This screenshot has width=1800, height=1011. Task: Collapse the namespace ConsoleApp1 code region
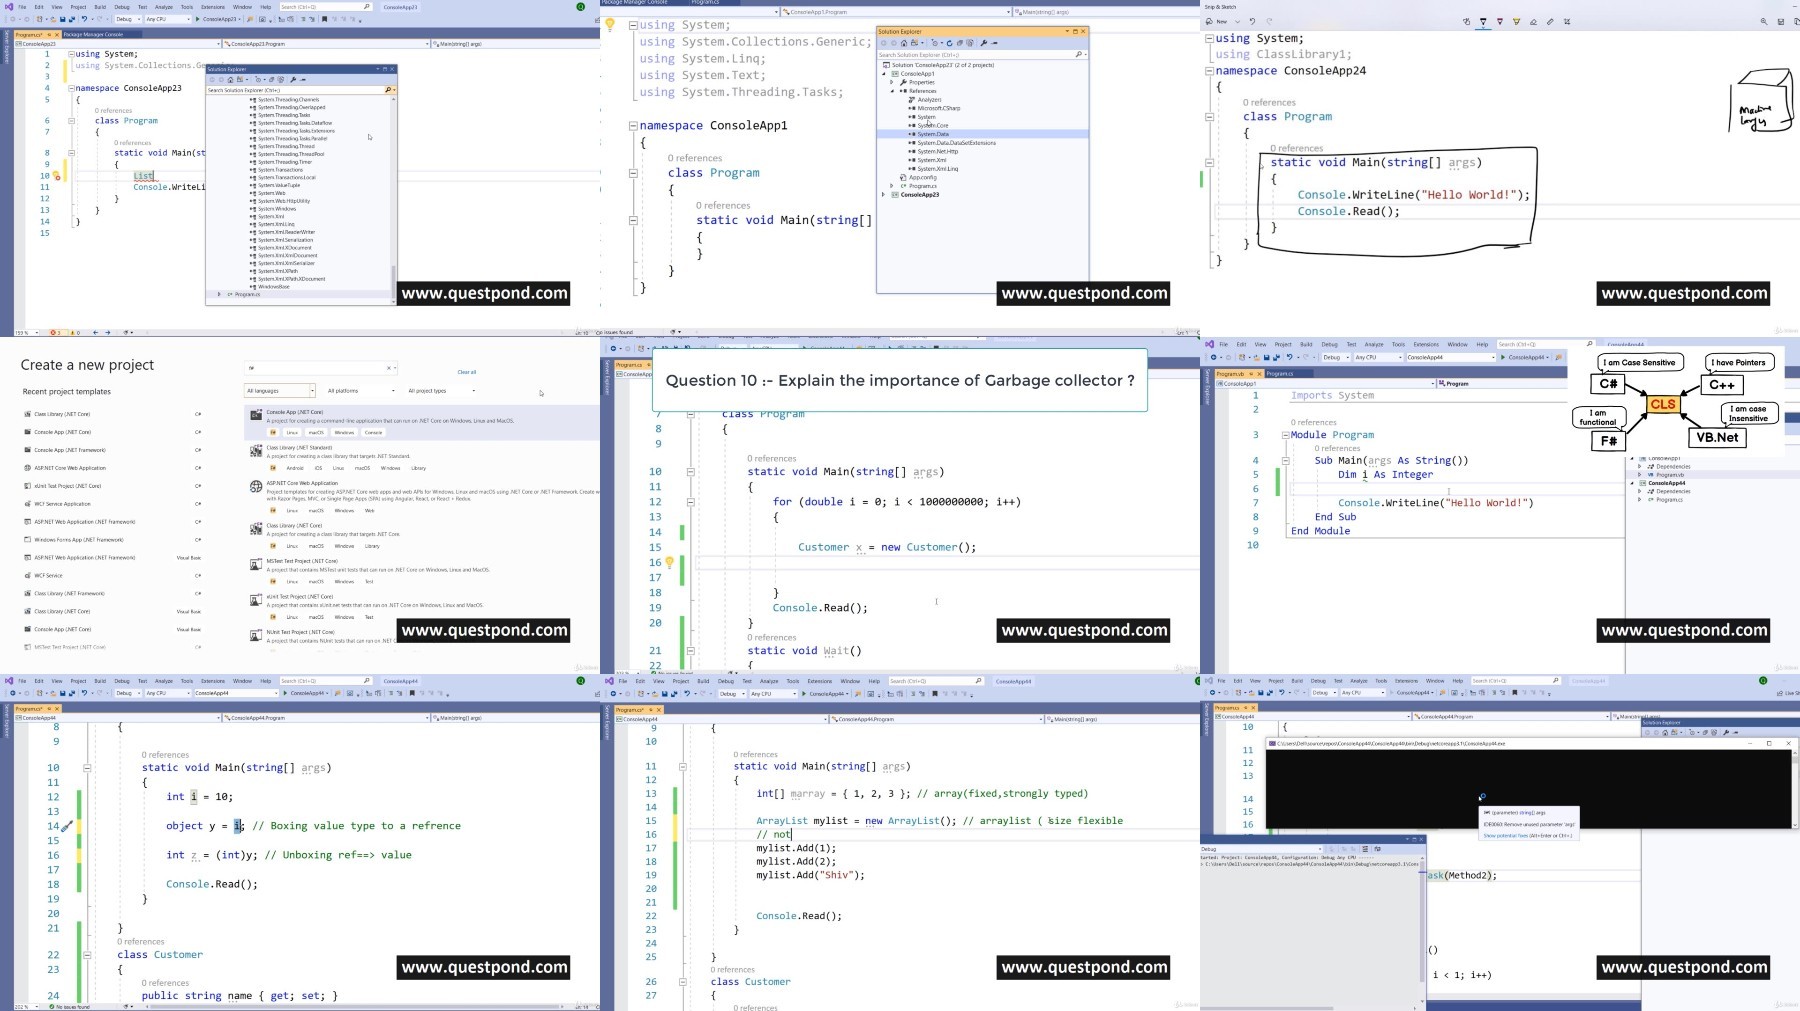click(633, 126)
